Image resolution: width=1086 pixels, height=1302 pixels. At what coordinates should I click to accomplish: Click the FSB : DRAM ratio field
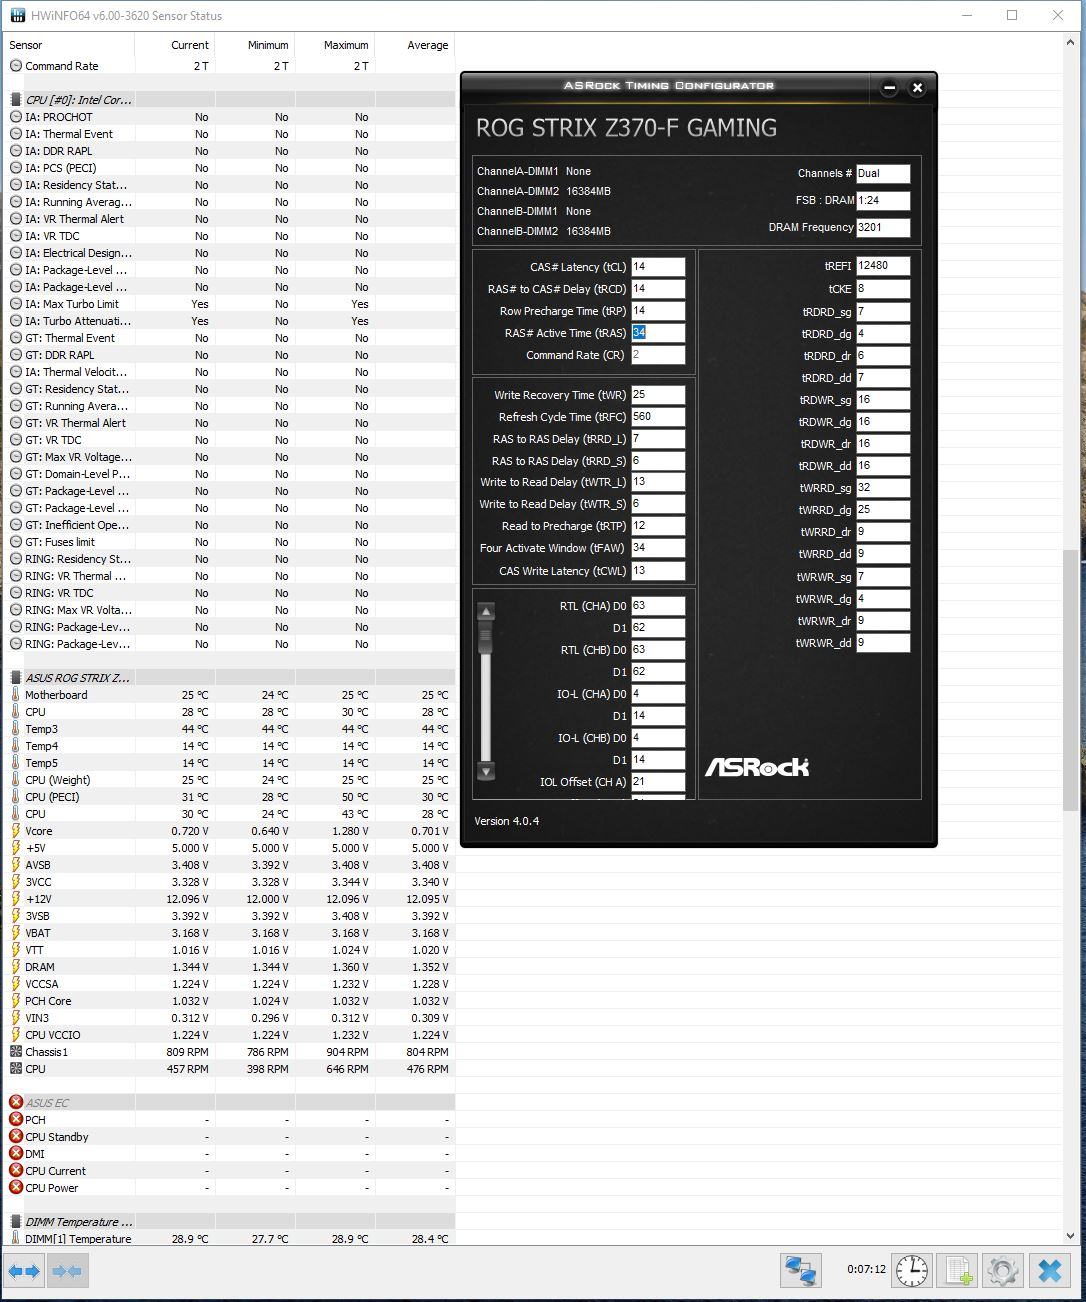click(883, 200)
